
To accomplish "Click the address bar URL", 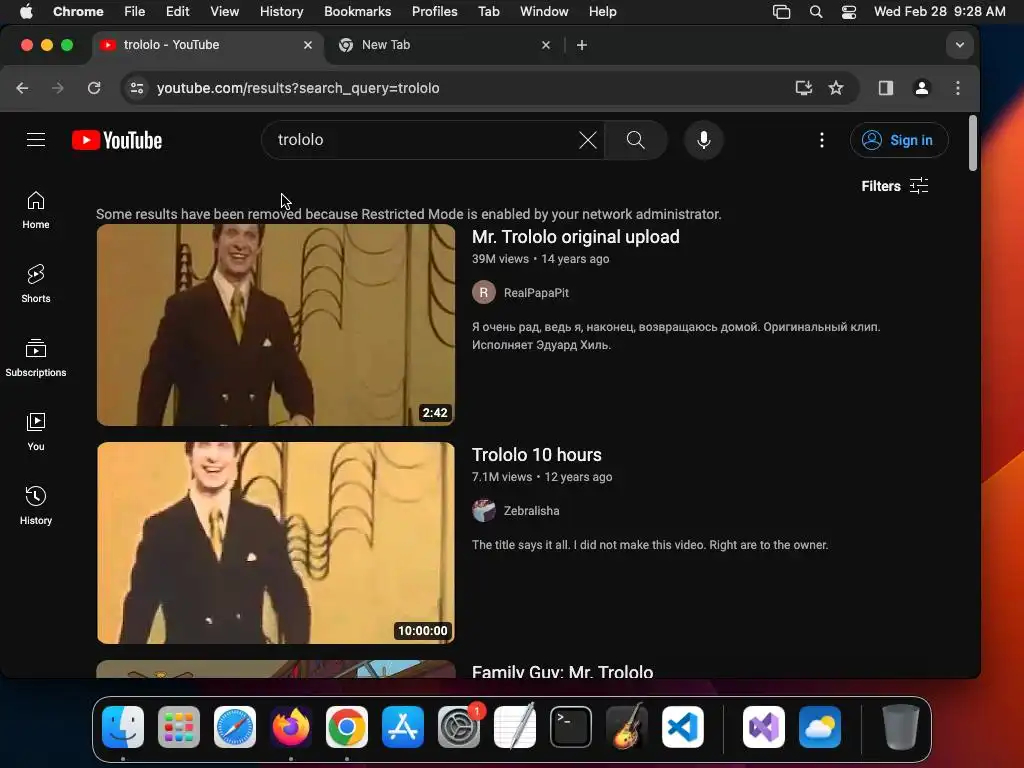I will click(x=298, y=88).
